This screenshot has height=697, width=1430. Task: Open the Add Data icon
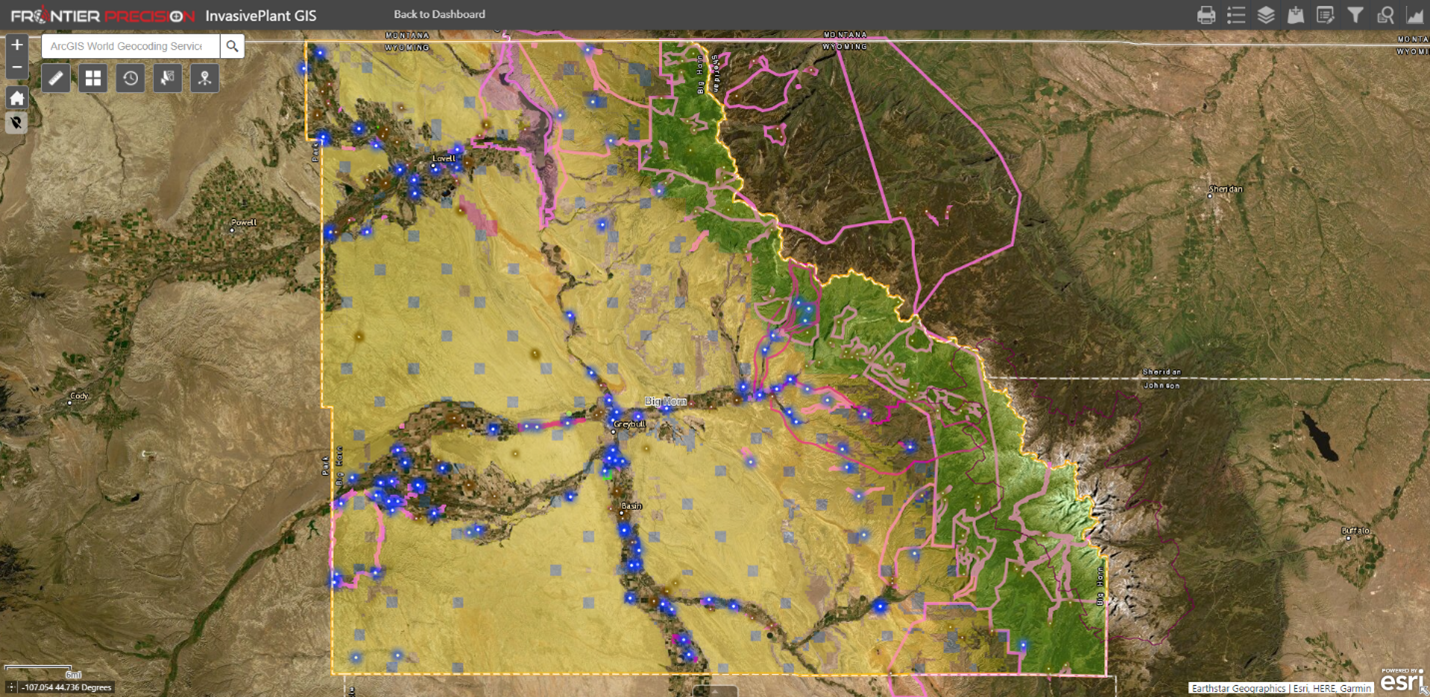coord(1296,15)
